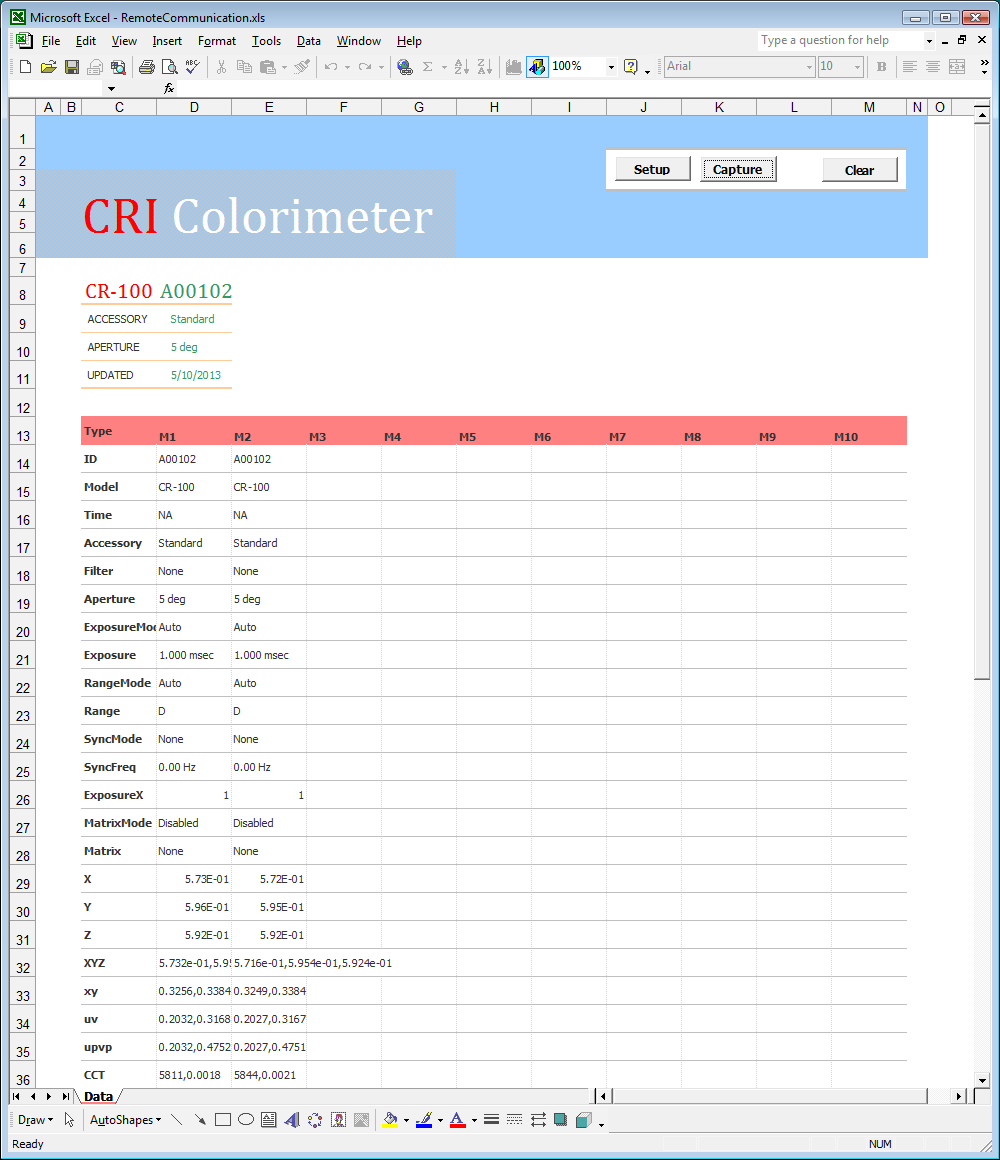
Task: Click the Capture button
Action: click(737, 169)
